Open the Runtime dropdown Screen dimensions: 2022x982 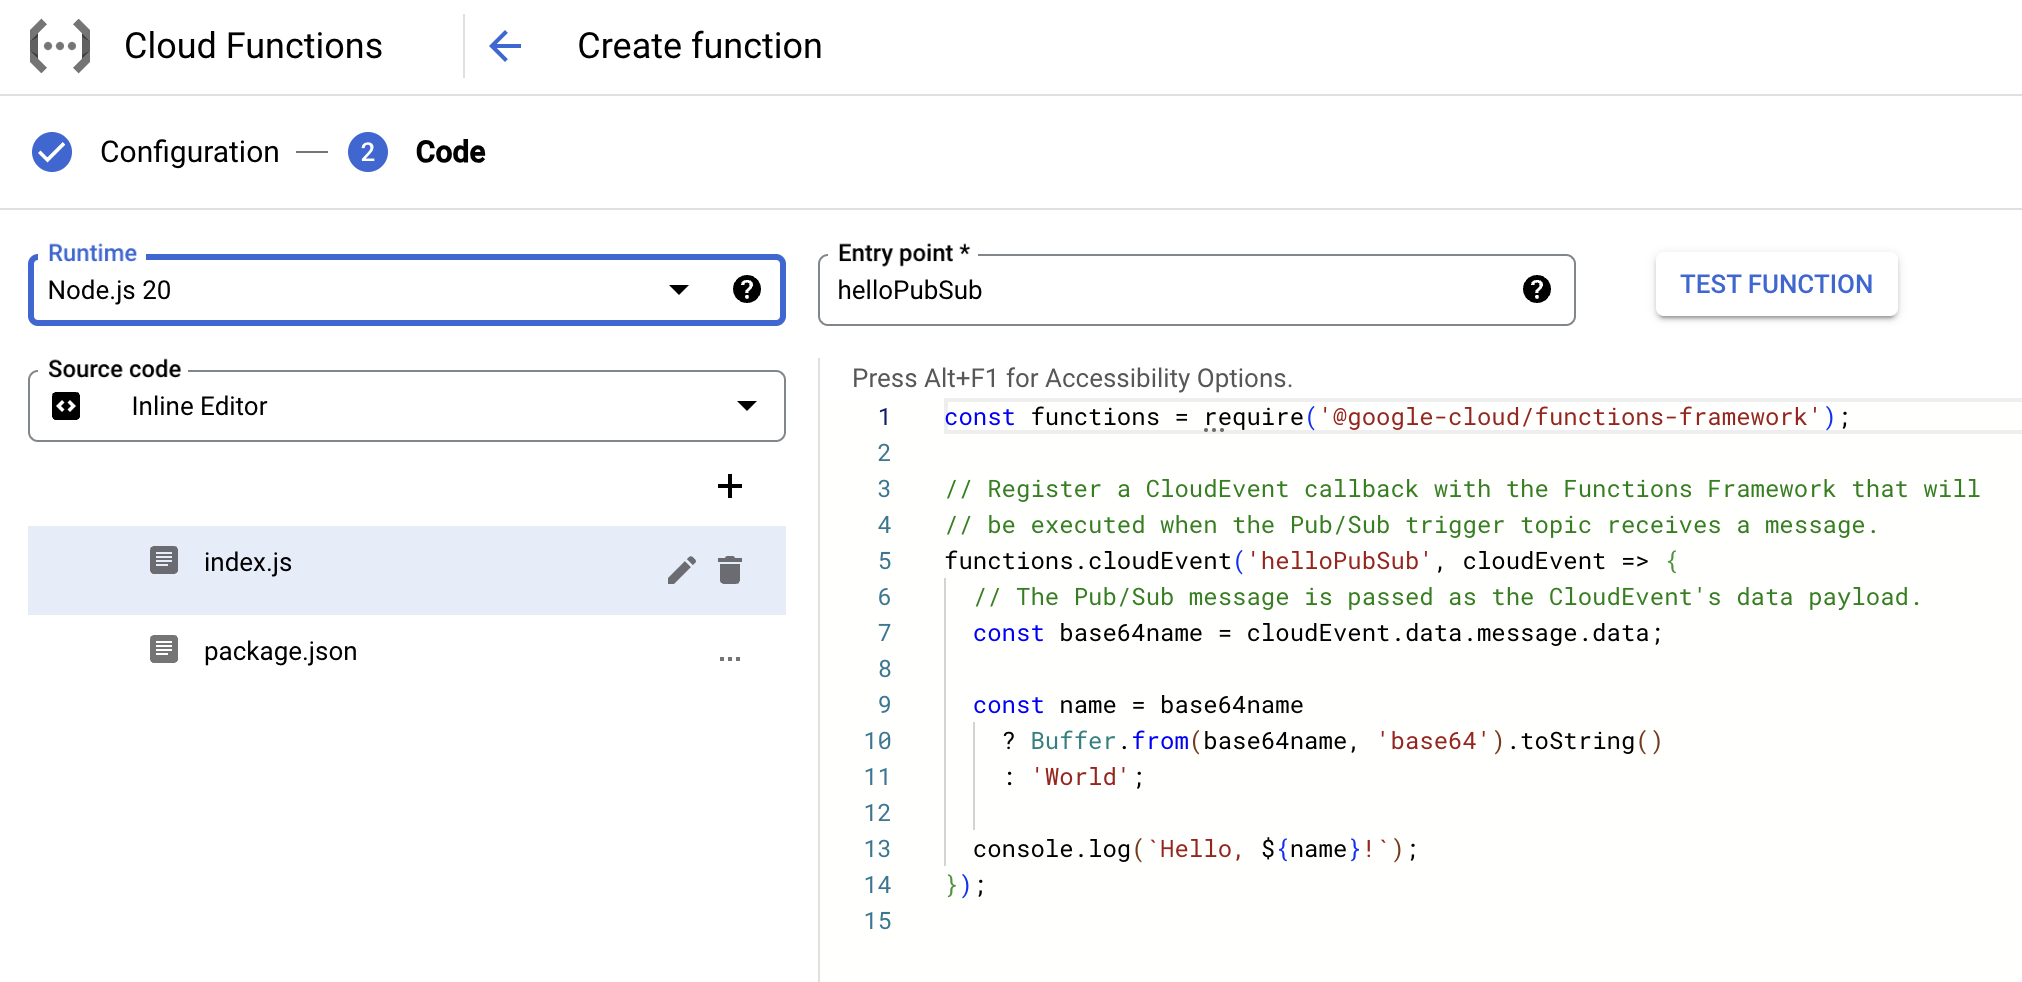tap(678, 290)
